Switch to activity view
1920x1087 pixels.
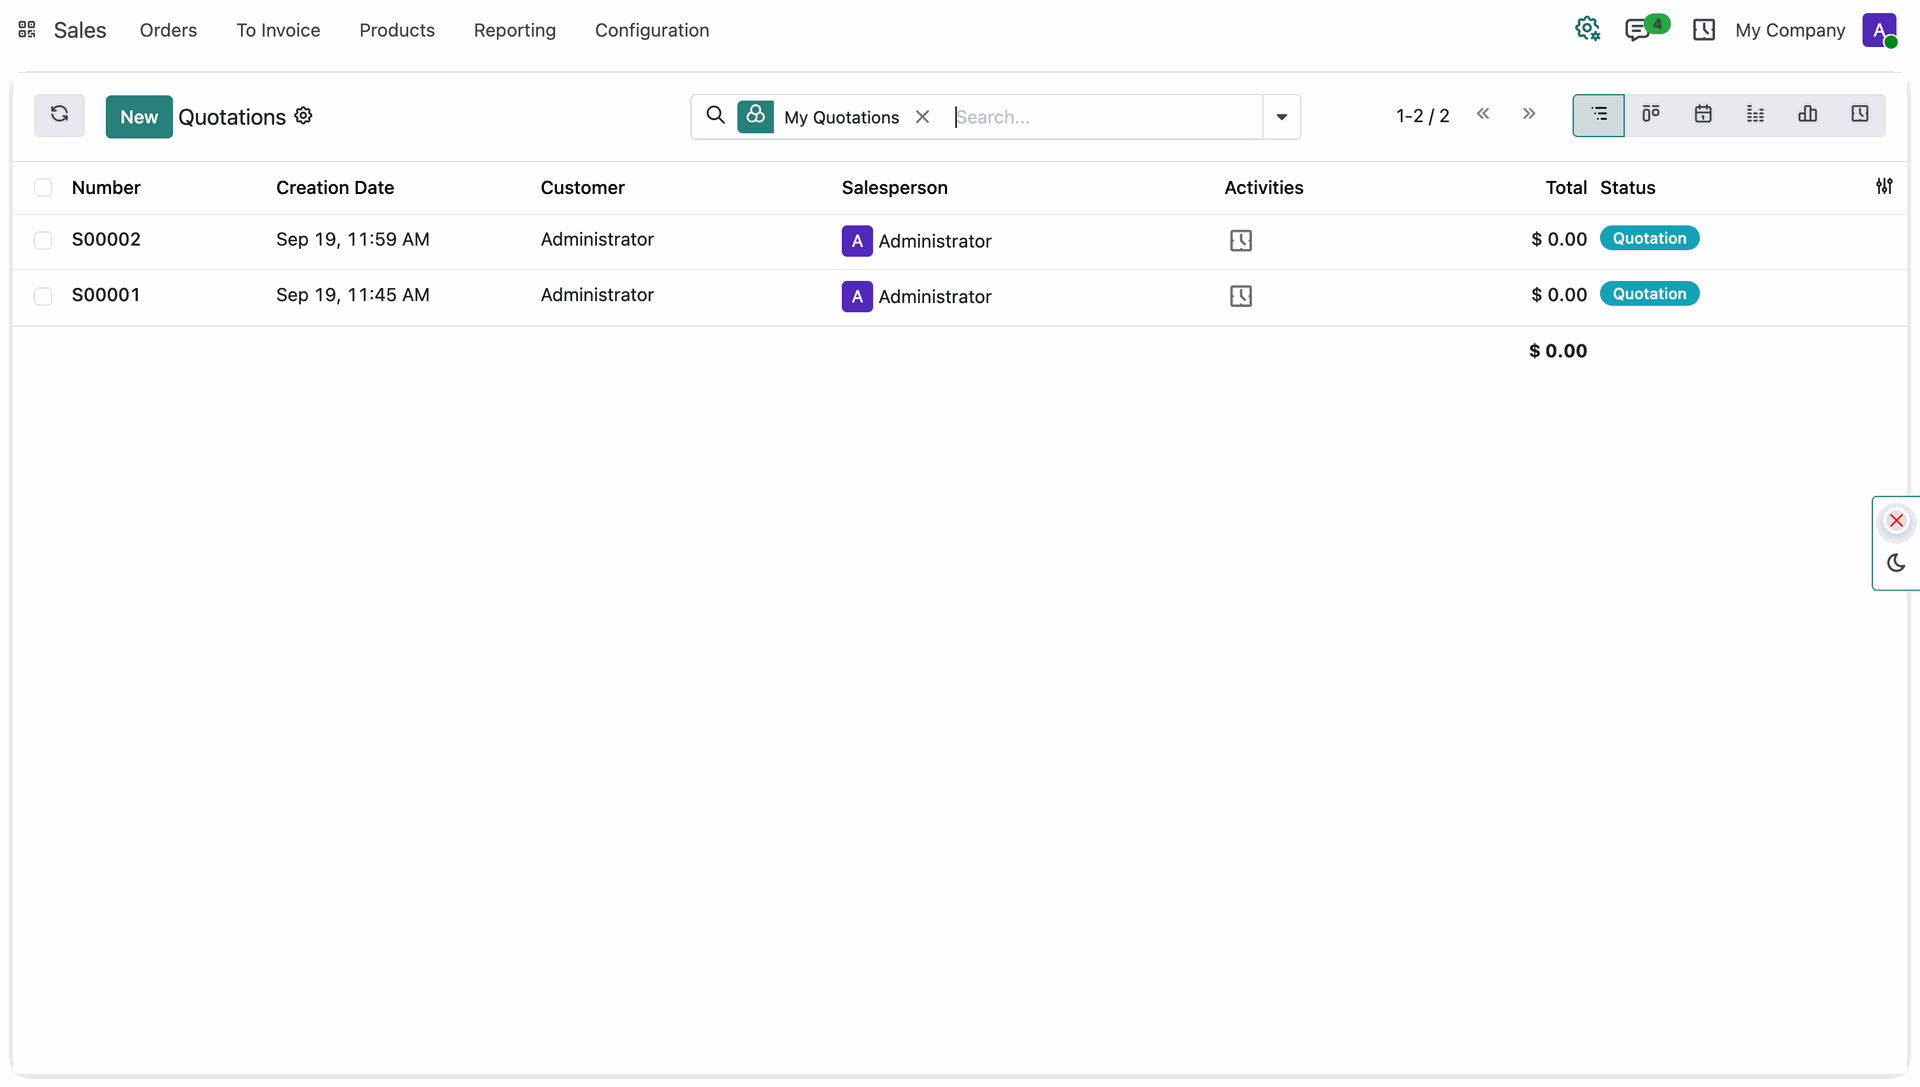point(1859,115)
